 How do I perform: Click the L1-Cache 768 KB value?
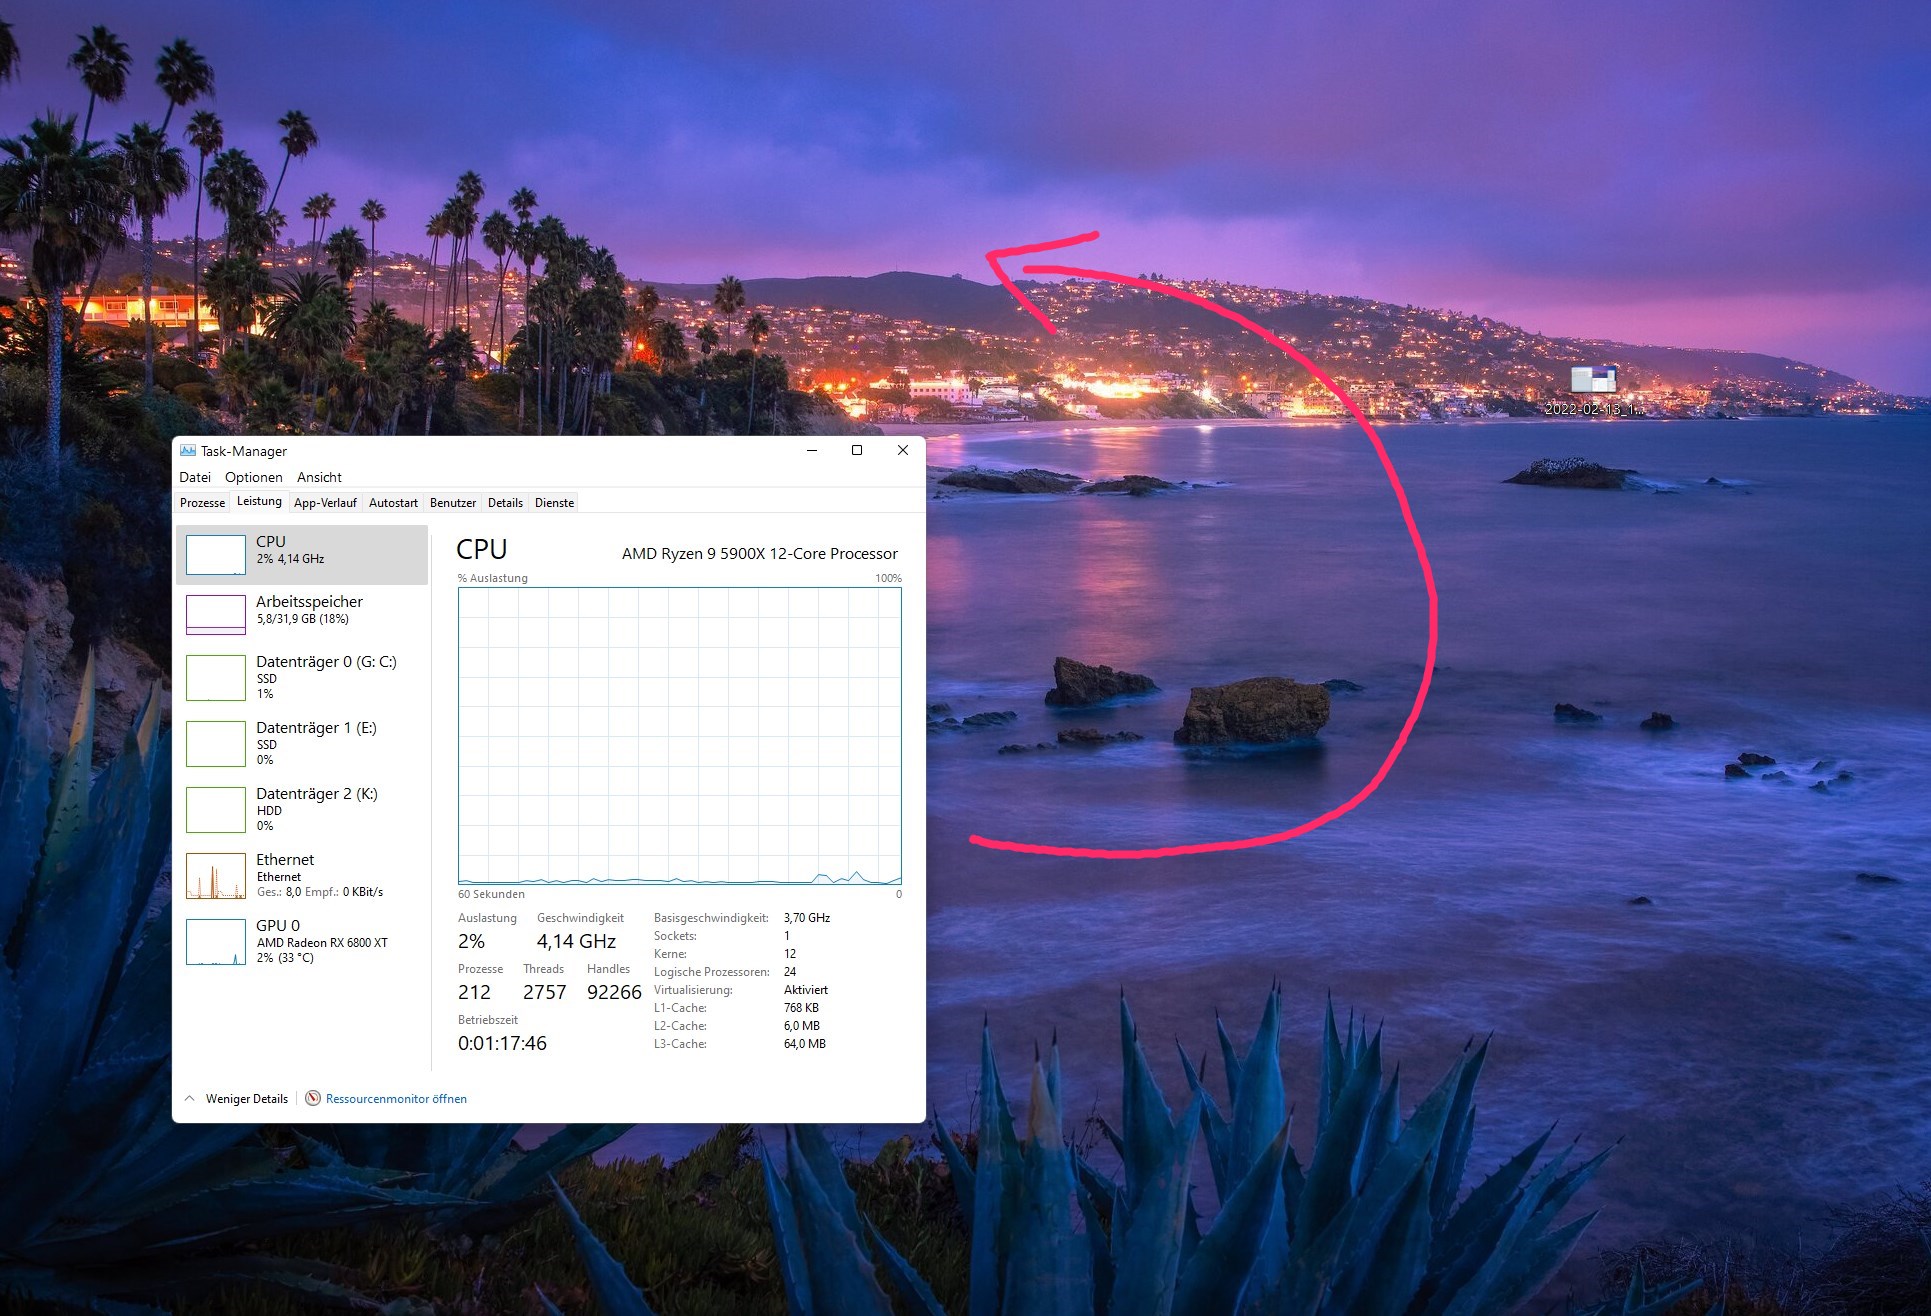(x=801, y=1008)
